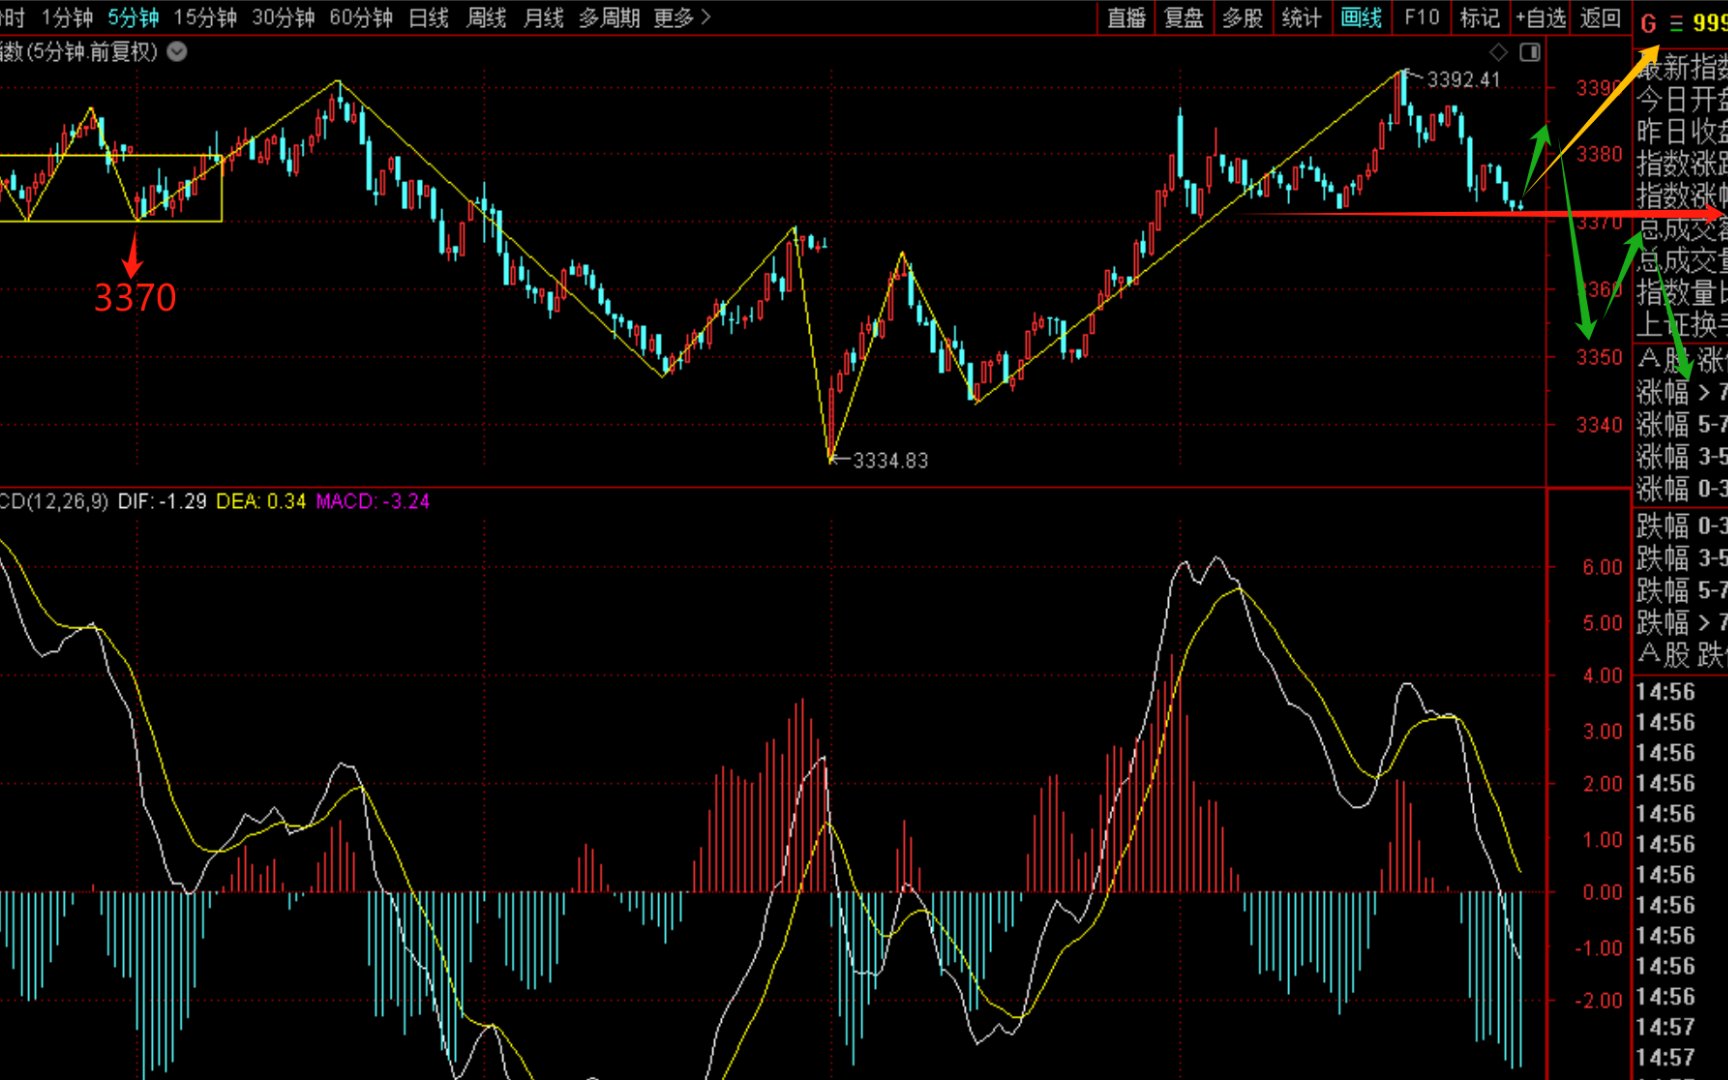The width and height of the screenshot is (1728, 1080).
Task: Open the 复盘 replay tool
Action: [x=1184, y=18]
